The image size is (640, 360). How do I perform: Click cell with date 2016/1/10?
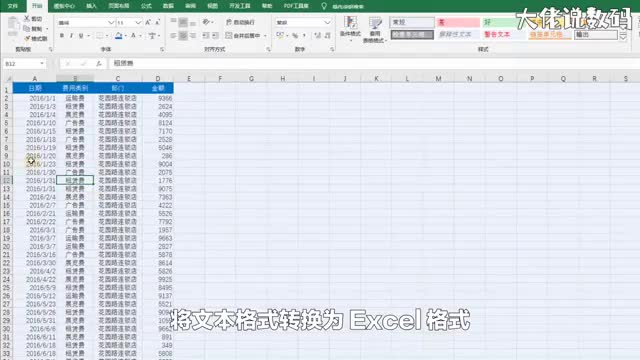[41, 123]
